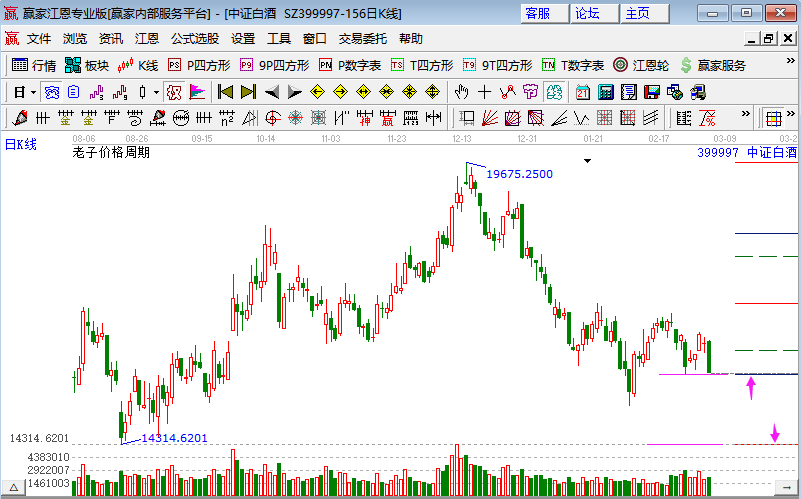
Task: Open the notepad document icon
Action: pyautogui.click(x=628, y=92)
